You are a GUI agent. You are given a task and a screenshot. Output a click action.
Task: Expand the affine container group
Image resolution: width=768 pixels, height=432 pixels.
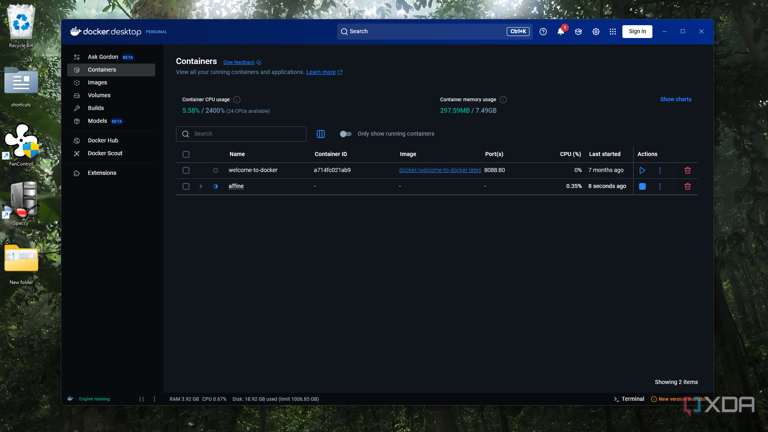[201, 186]
